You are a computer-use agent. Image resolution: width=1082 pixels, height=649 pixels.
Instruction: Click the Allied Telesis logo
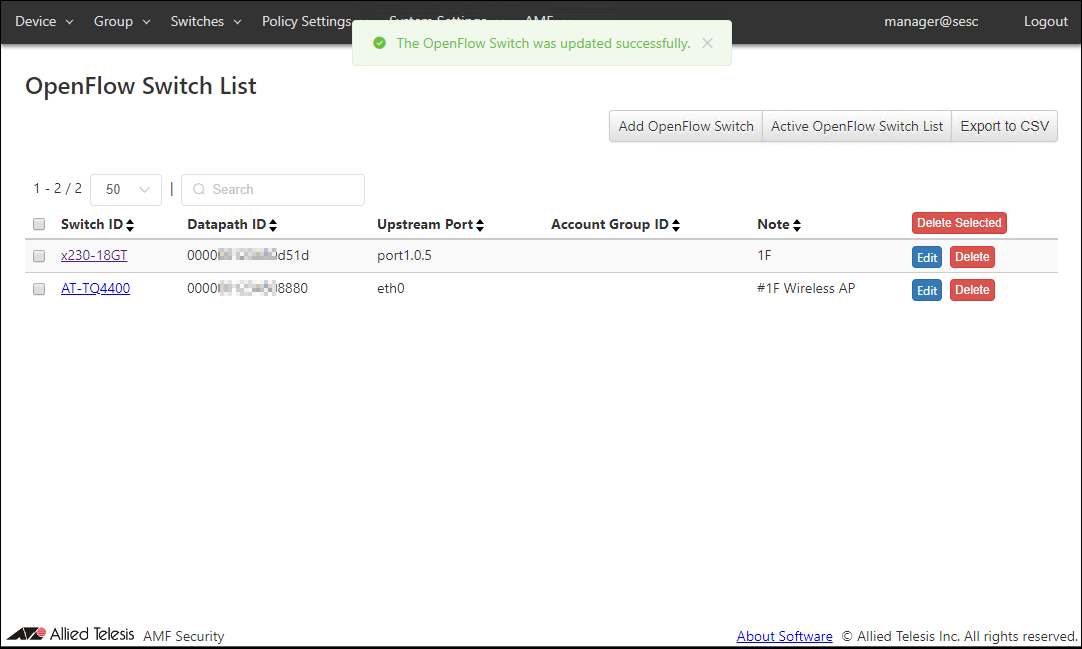point(70,635)
